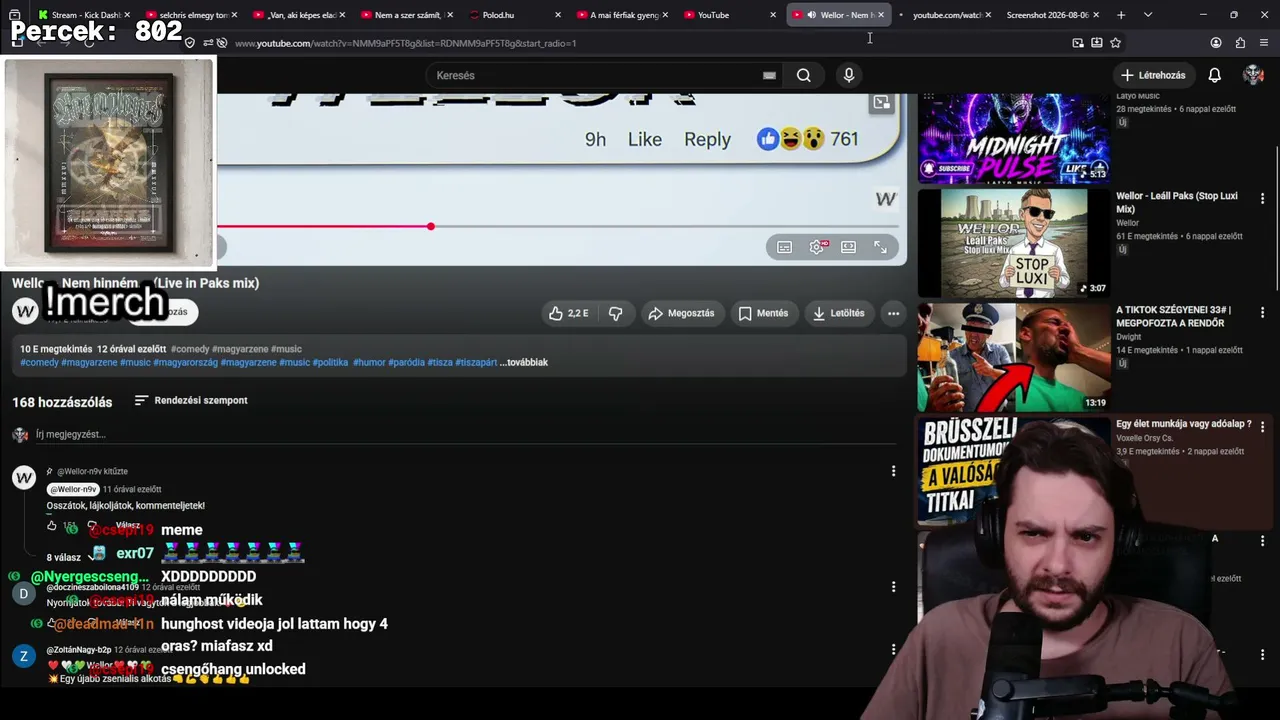Switch to the "Screenshot 2026-08-06" tab

tap(1054, 15)
